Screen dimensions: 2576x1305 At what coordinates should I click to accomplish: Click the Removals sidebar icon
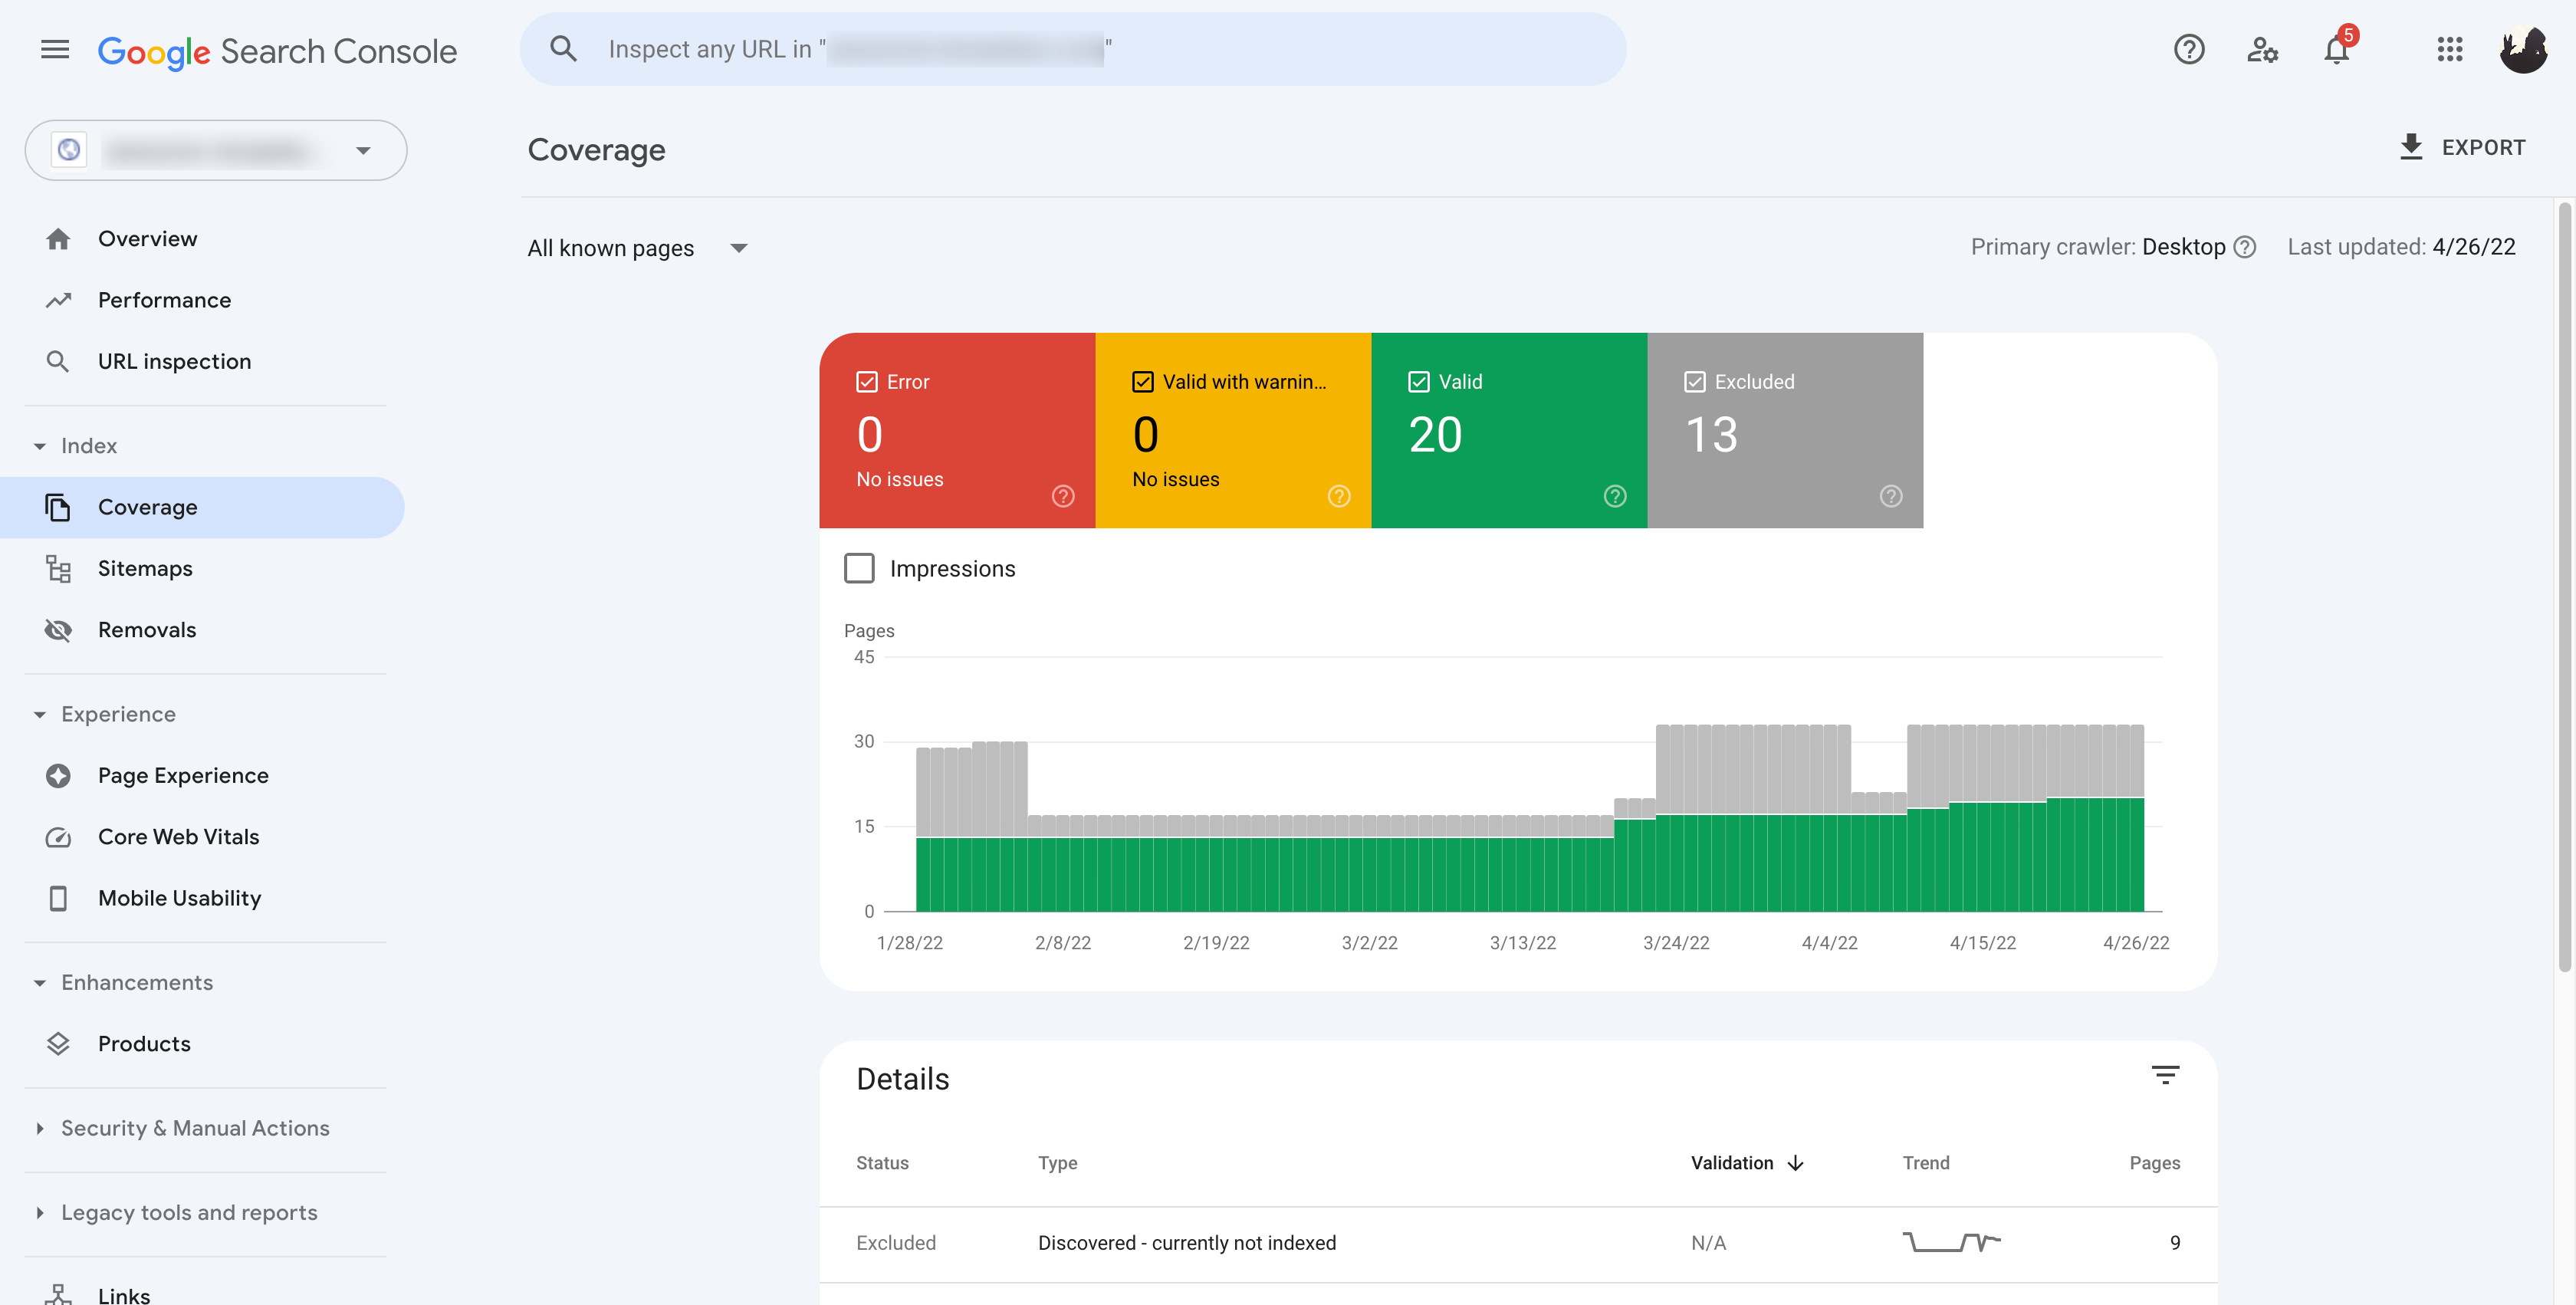point(57,631)
